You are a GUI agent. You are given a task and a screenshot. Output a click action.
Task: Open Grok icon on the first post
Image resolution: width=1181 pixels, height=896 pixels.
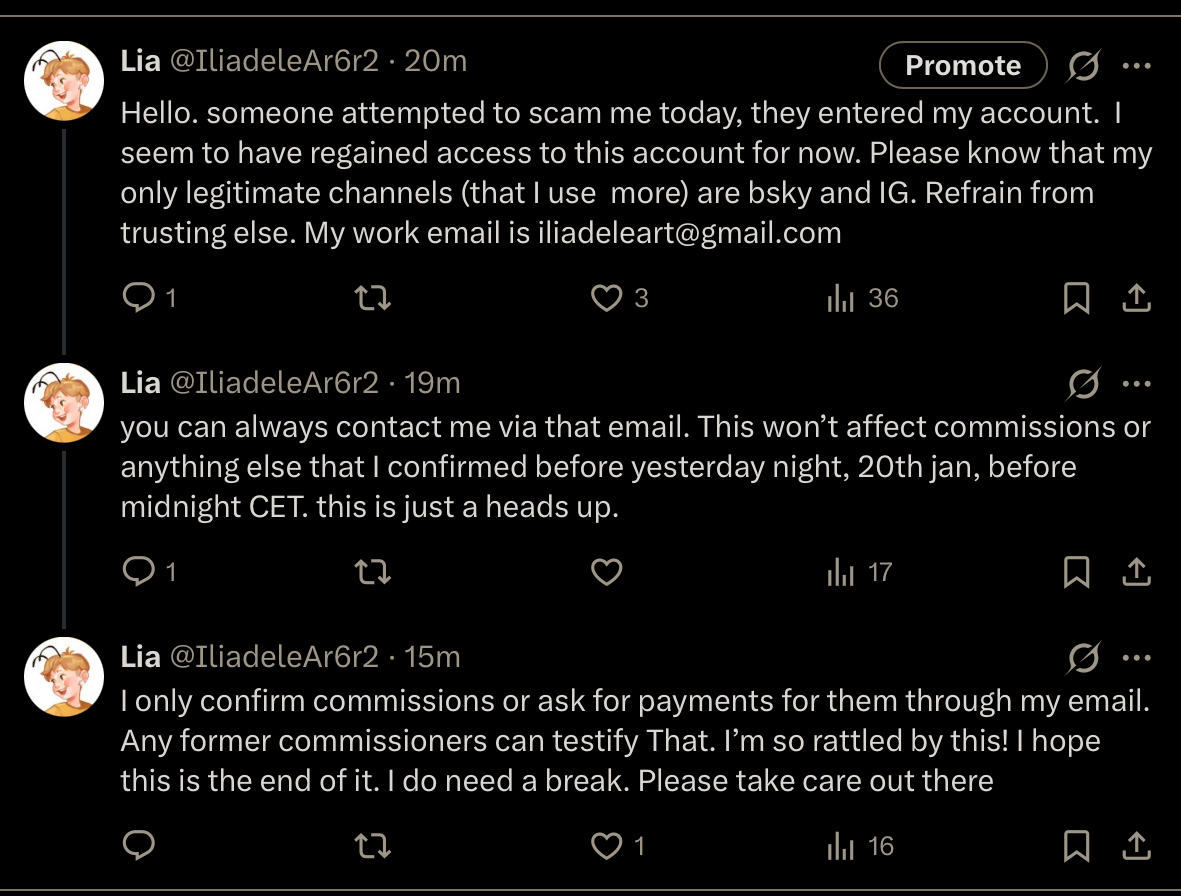[1083, 67]
